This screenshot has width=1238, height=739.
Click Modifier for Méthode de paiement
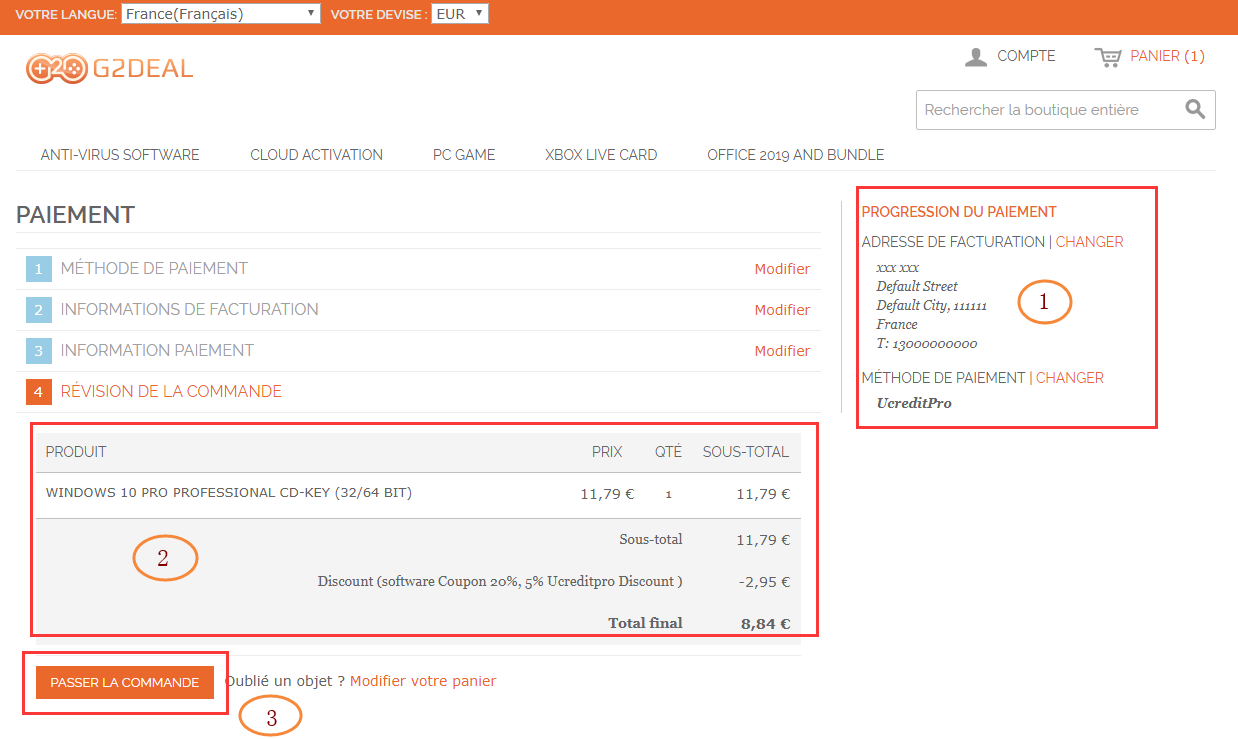coord(782,269)
